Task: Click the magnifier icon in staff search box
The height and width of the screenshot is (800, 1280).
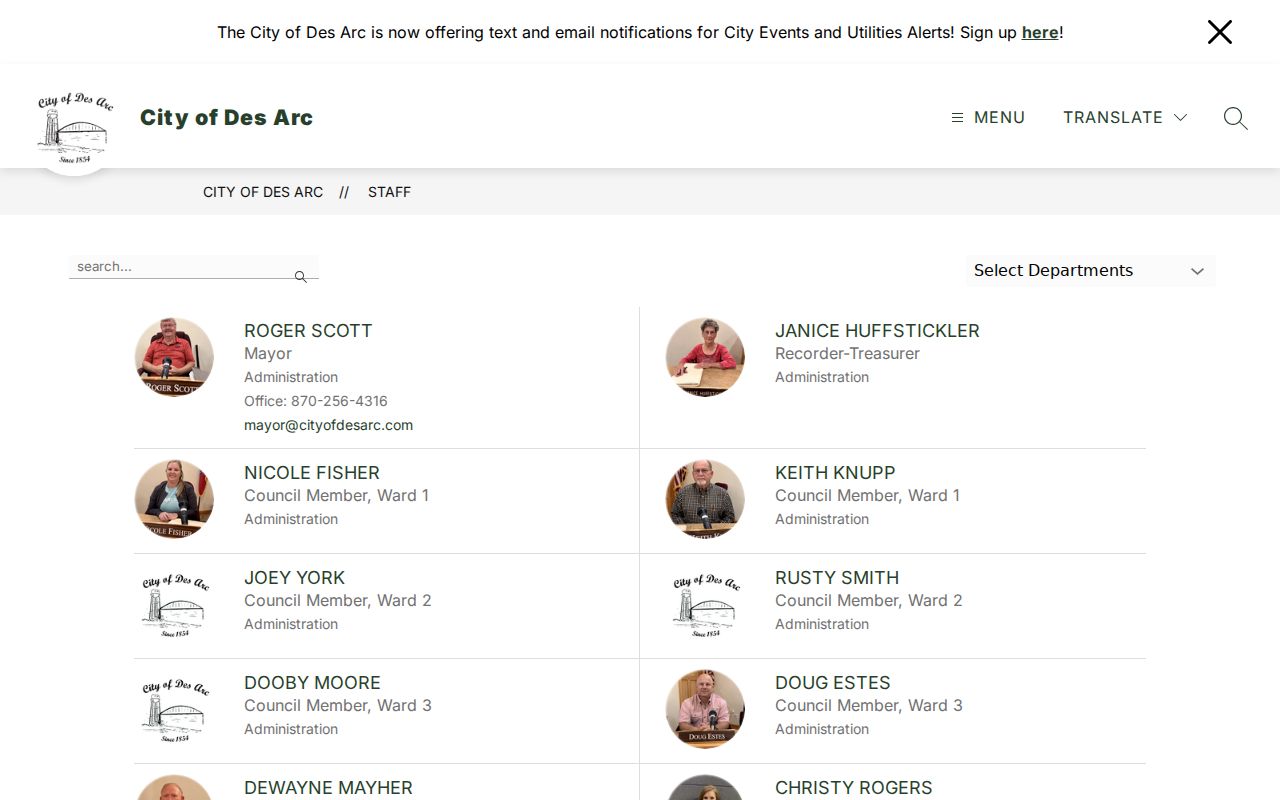Action: point(300,276)
